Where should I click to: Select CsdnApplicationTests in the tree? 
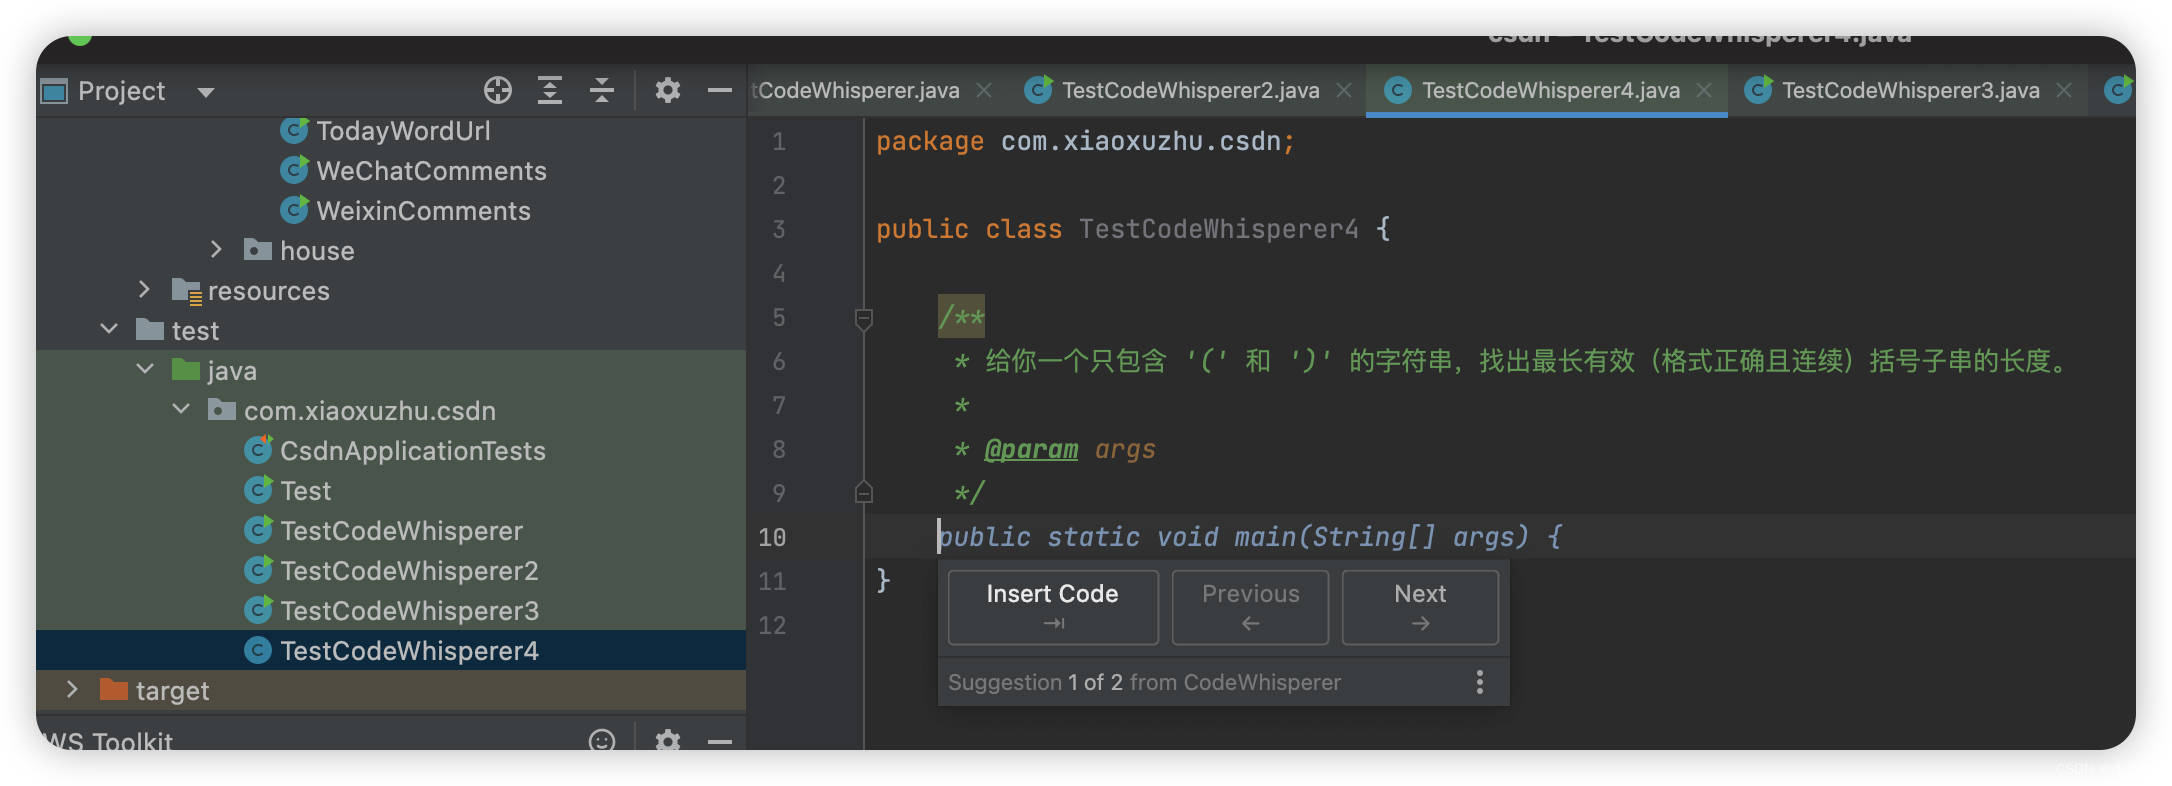(412, 451)
